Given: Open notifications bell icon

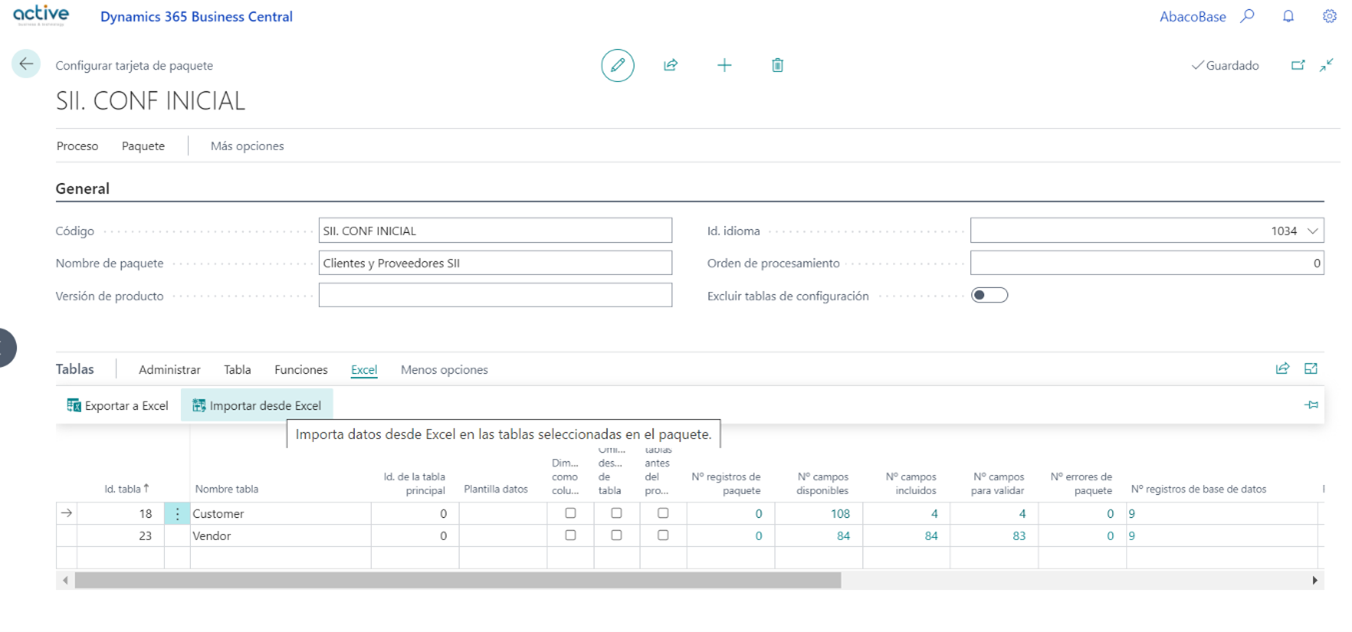Looking at the screenshot, I should (1288, 16).
